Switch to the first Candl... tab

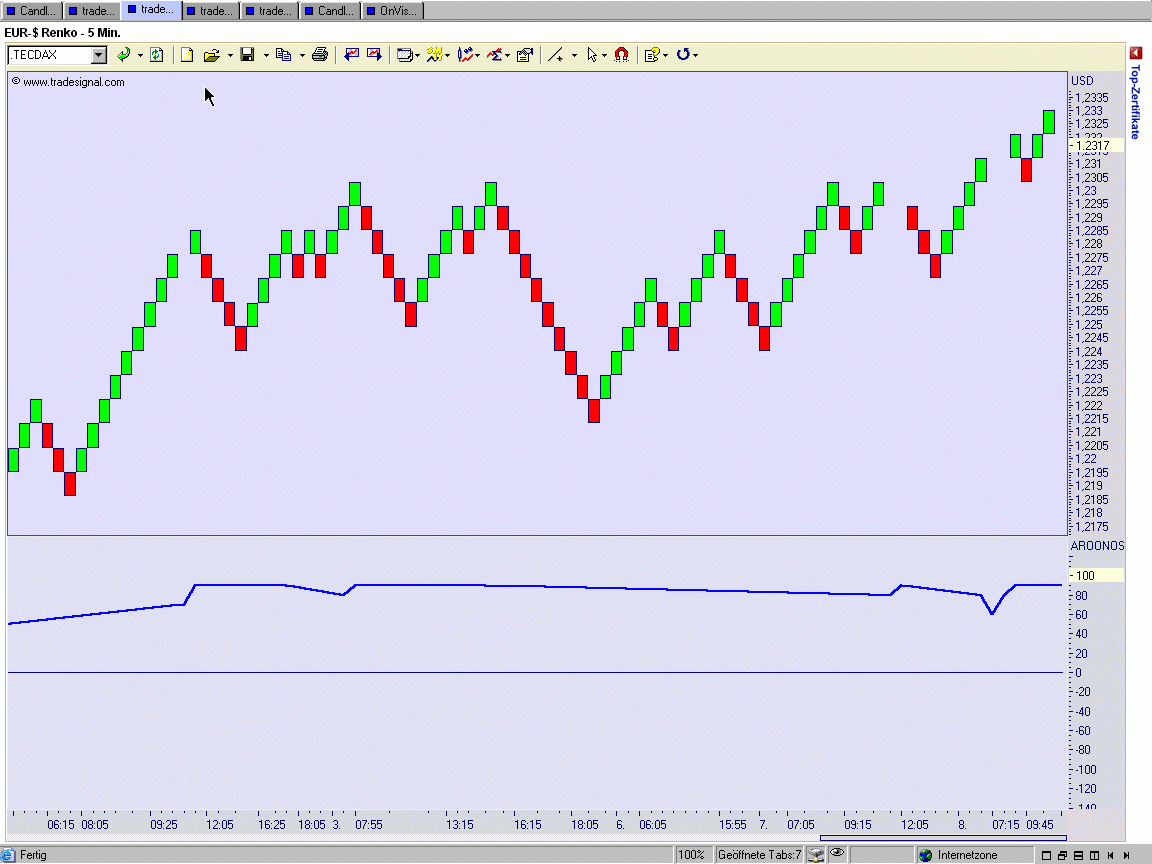coord(32,11)
